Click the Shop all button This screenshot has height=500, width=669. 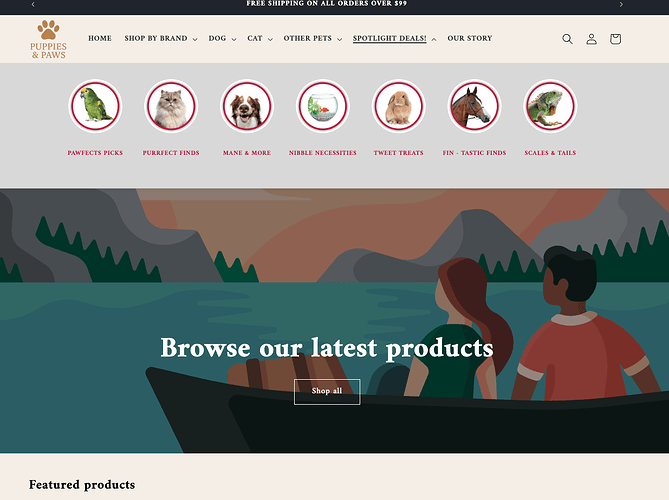(x=327, y=391)
